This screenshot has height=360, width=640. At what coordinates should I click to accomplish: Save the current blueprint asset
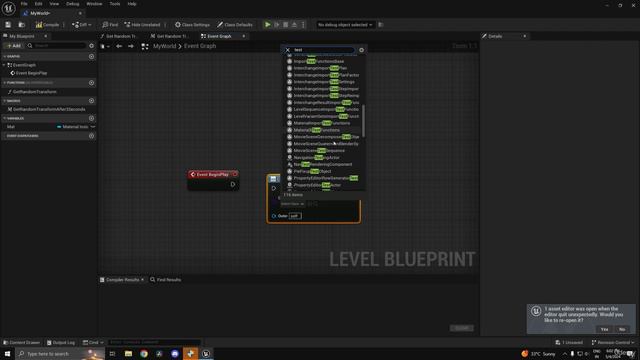tap(8, 25)
